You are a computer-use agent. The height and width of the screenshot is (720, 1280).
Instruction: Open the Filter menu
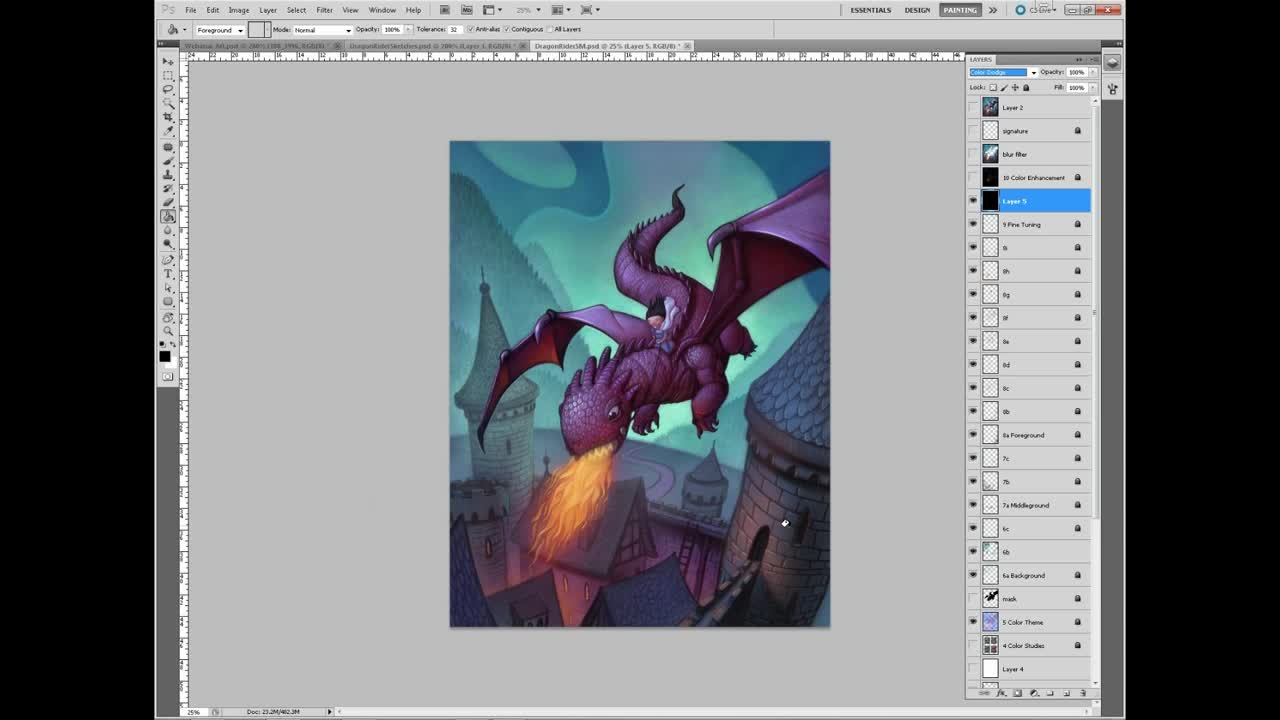(x=324, y=10)
